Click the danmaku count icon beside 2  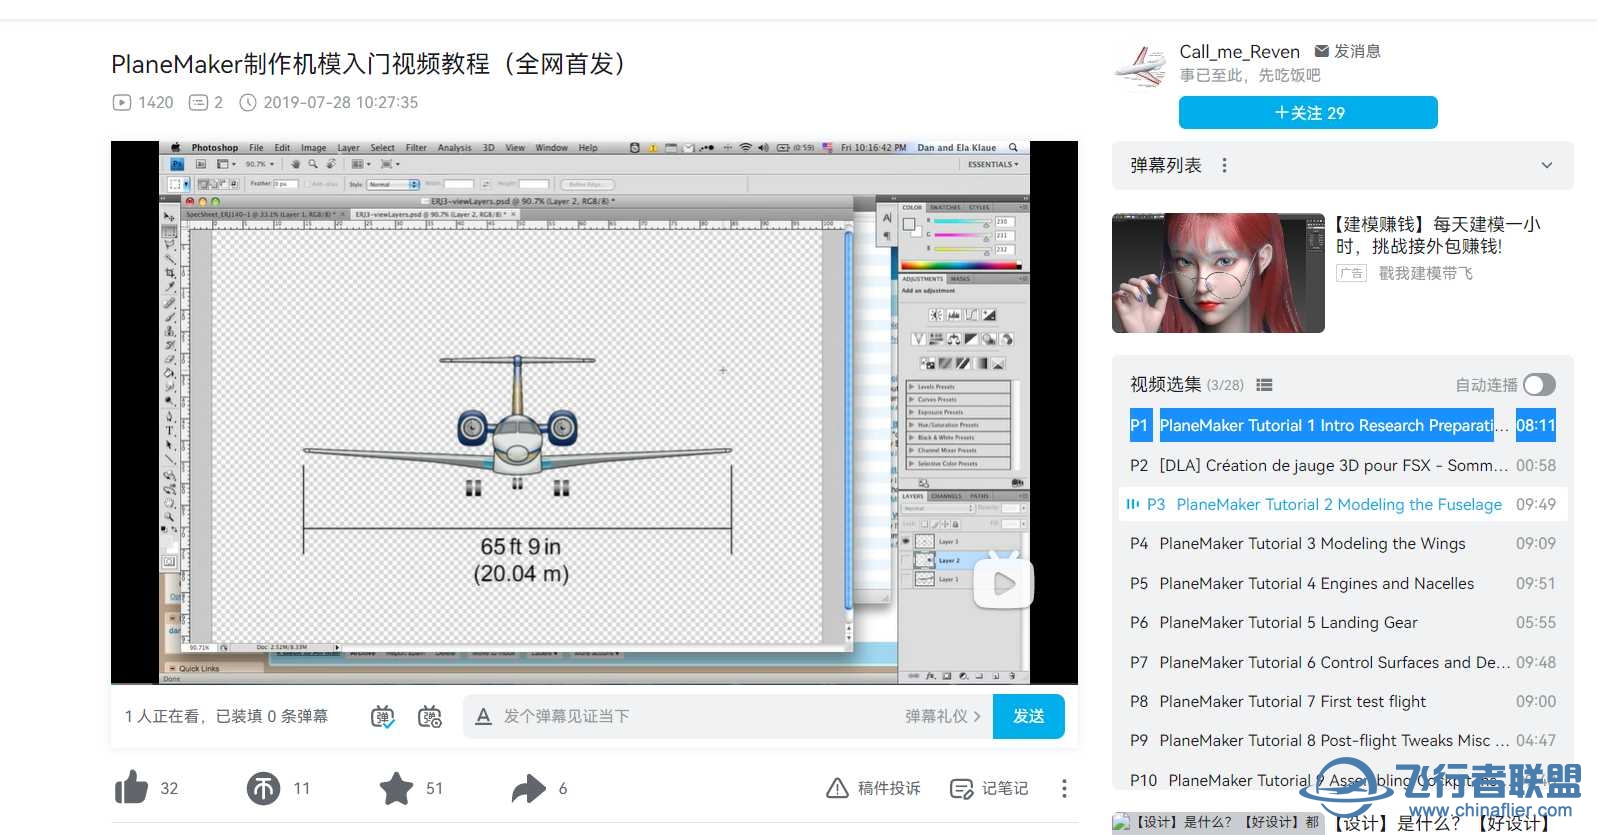click(198, 102)
